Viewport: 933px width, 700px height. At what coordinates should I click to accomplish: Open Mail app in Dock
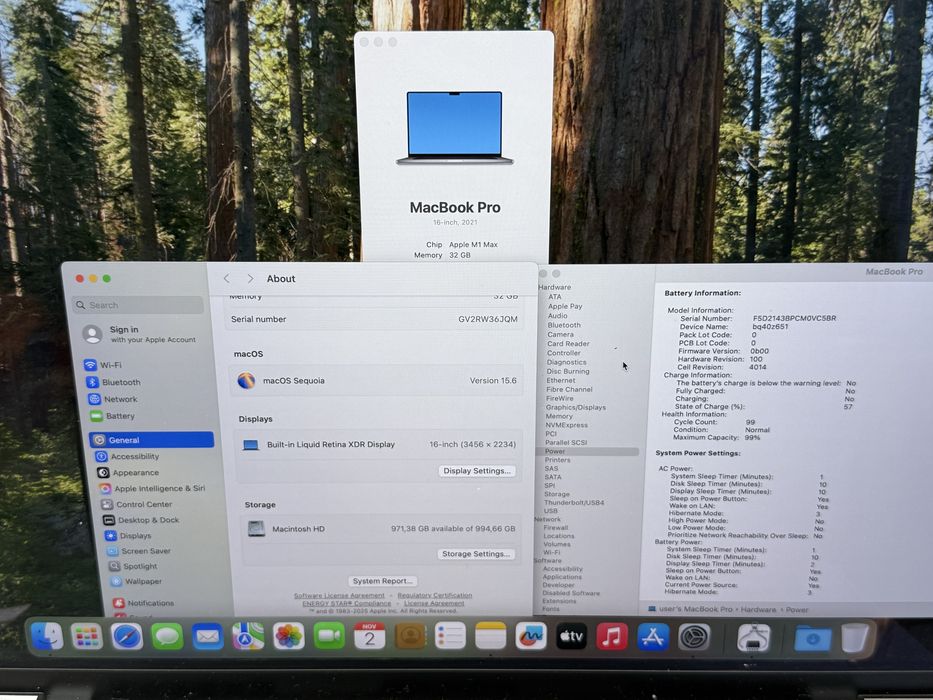click(208, 637)
